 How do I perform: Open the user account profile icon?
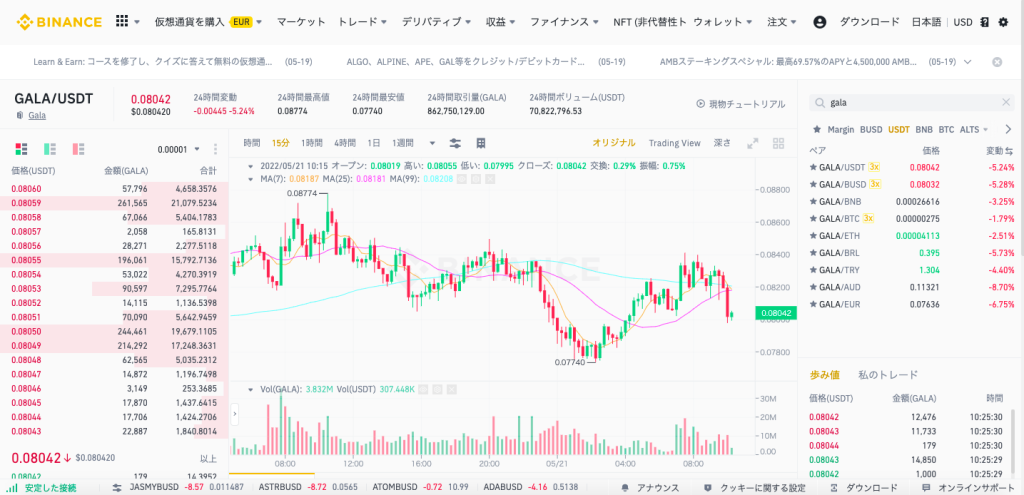[820, 21]
